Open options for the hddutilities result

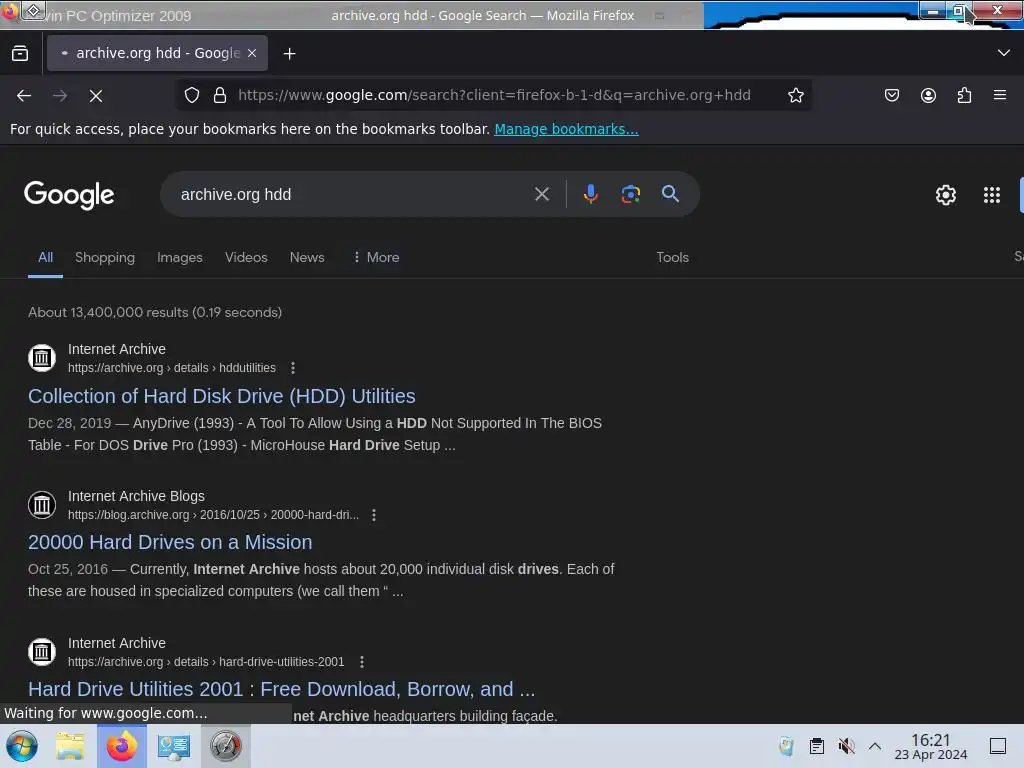pyautogui.click(x=293, y=368)
